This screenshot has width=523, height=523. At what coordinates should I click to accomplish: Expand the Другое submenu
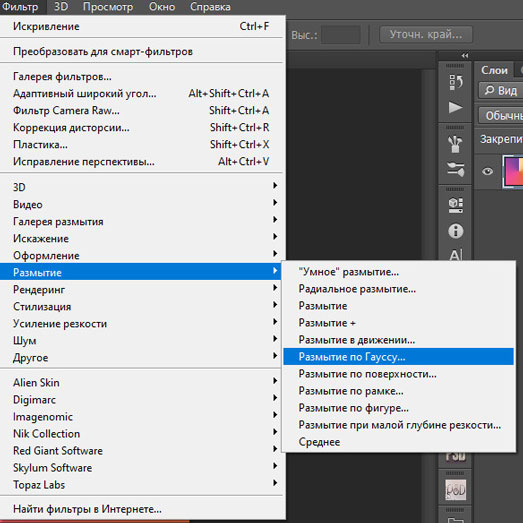click(x=141, y=357)
